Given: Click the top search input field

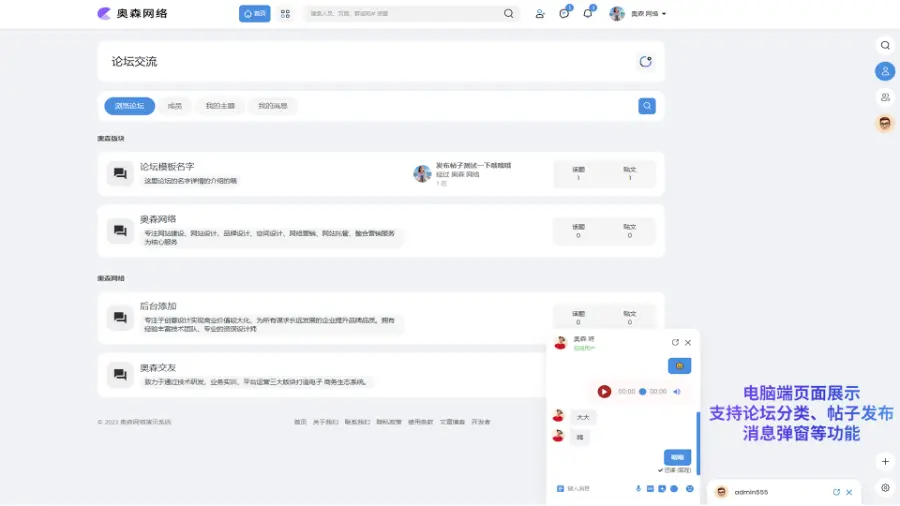Looking at the screenshot, I should click(403, 14).
